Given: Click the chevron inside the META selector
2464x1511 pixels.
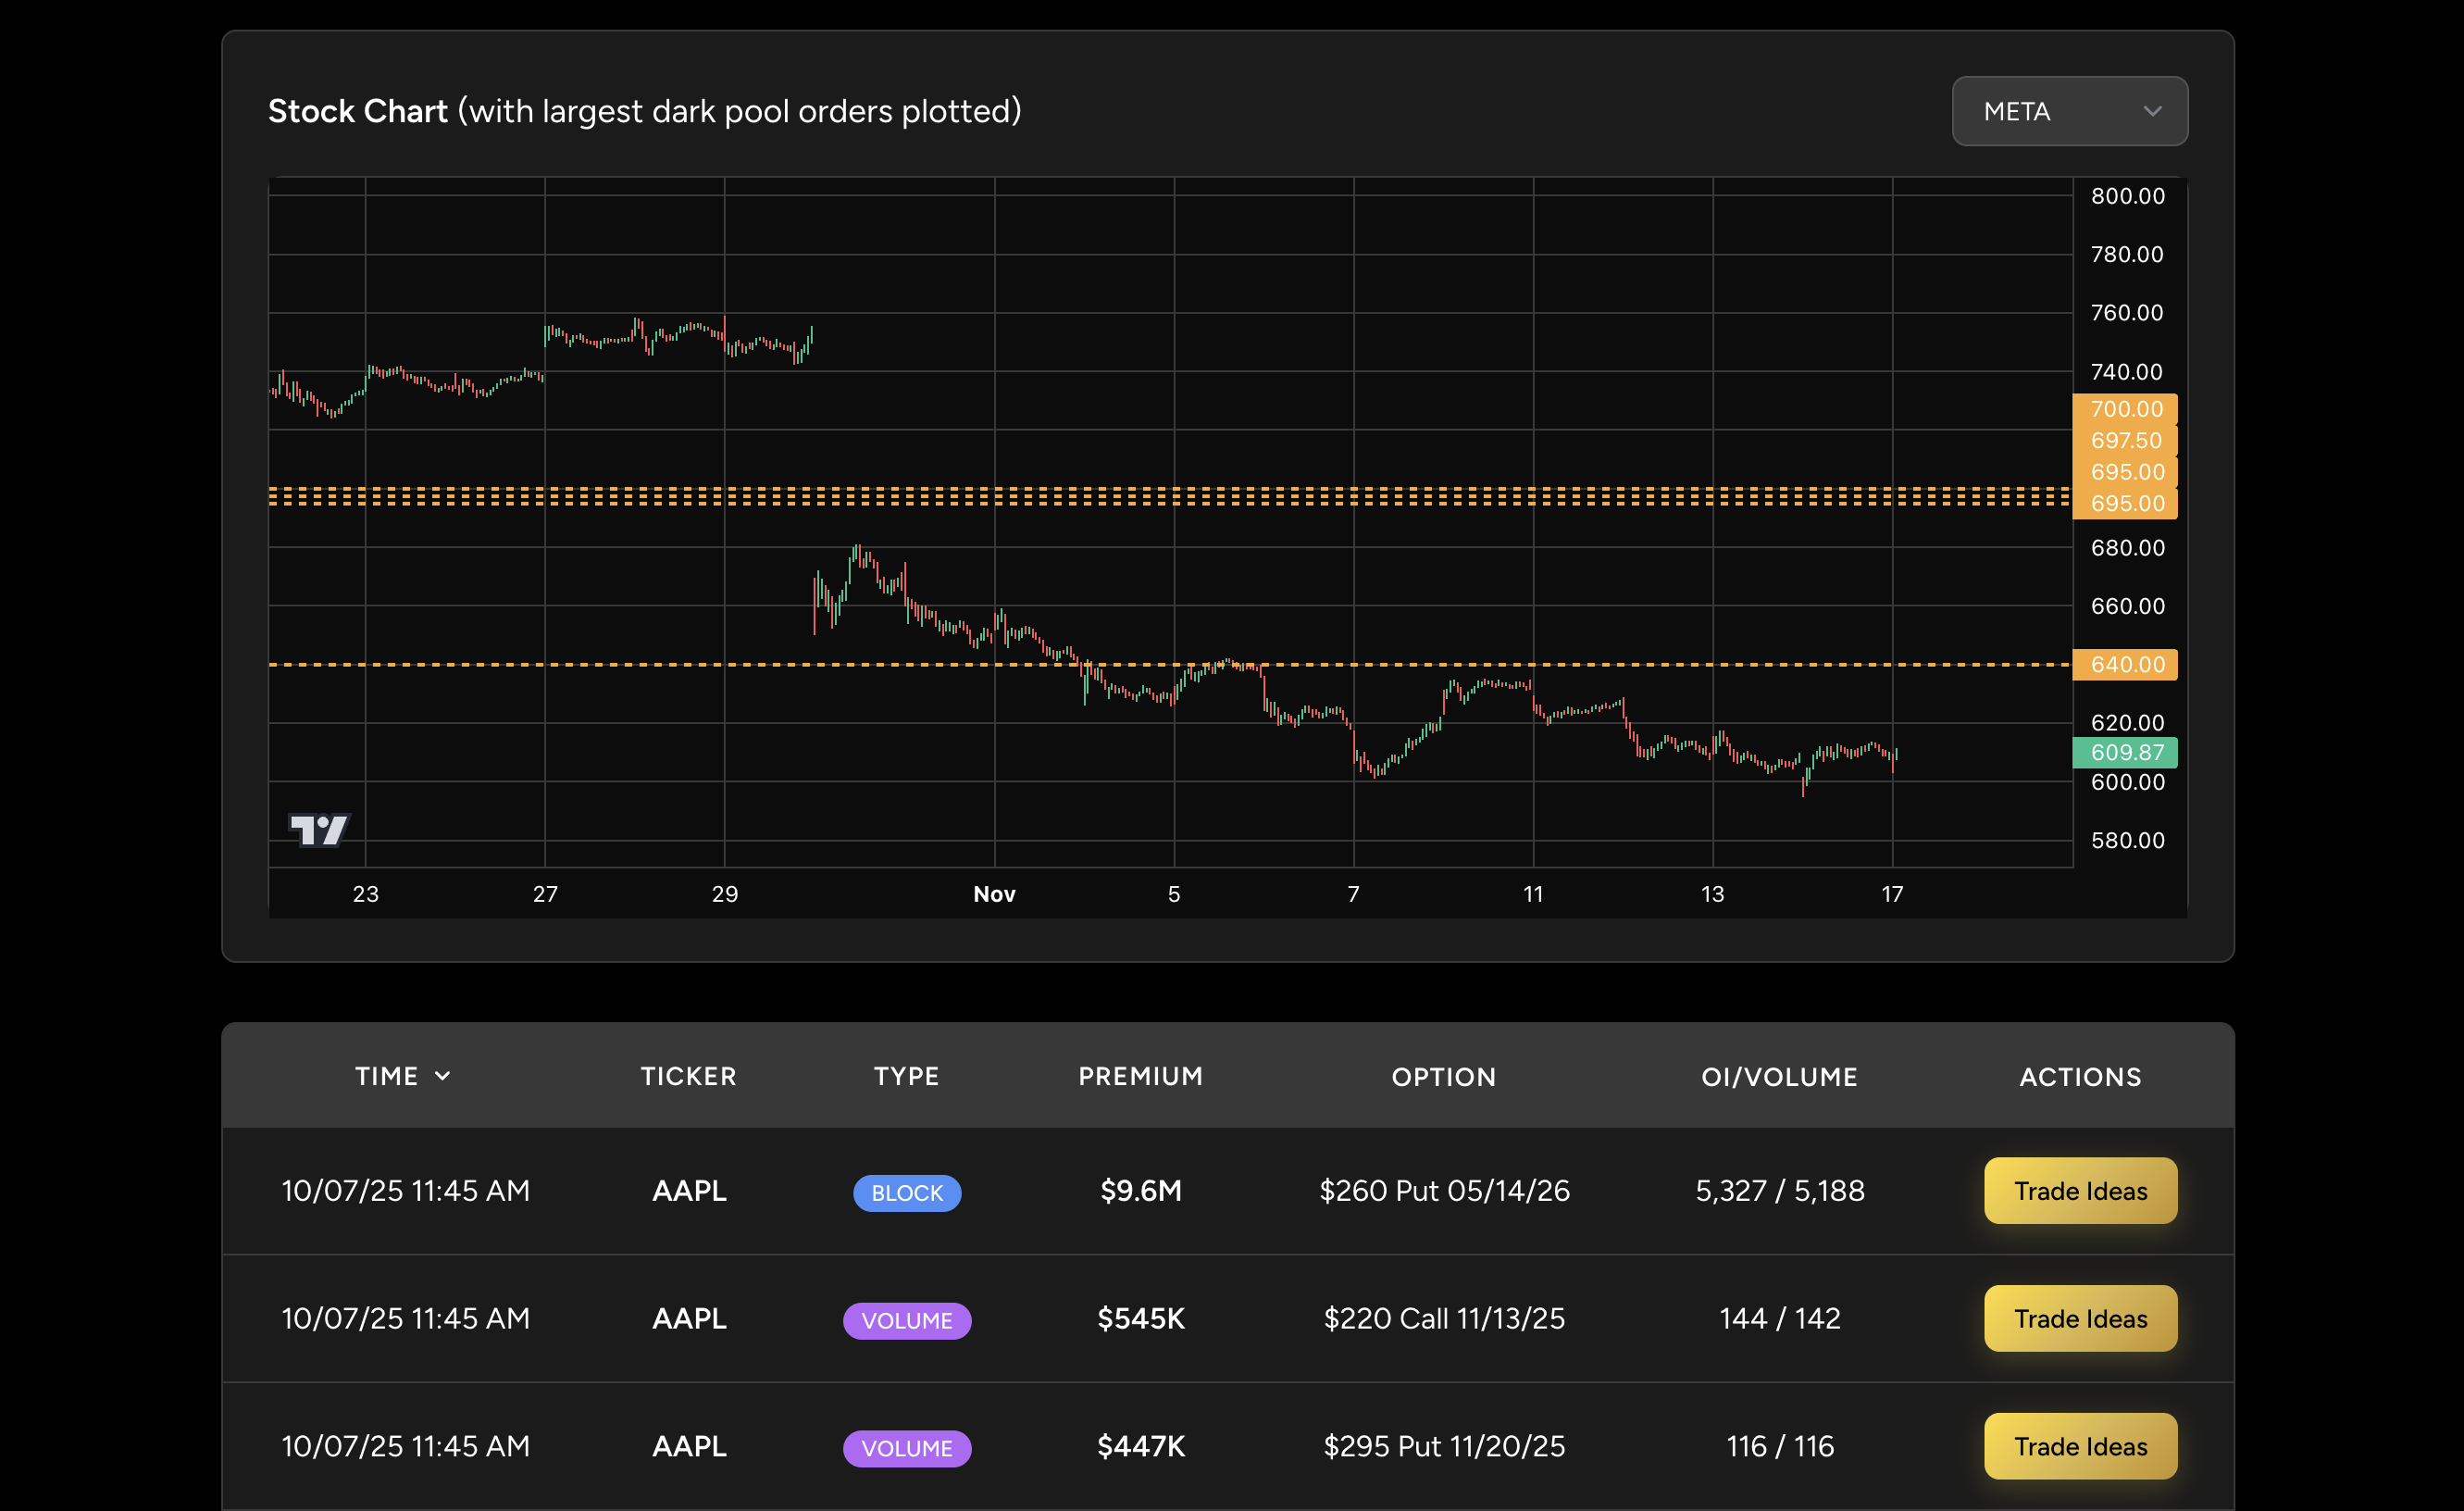Looking at the screenshot, I should tap(2152, 112).
